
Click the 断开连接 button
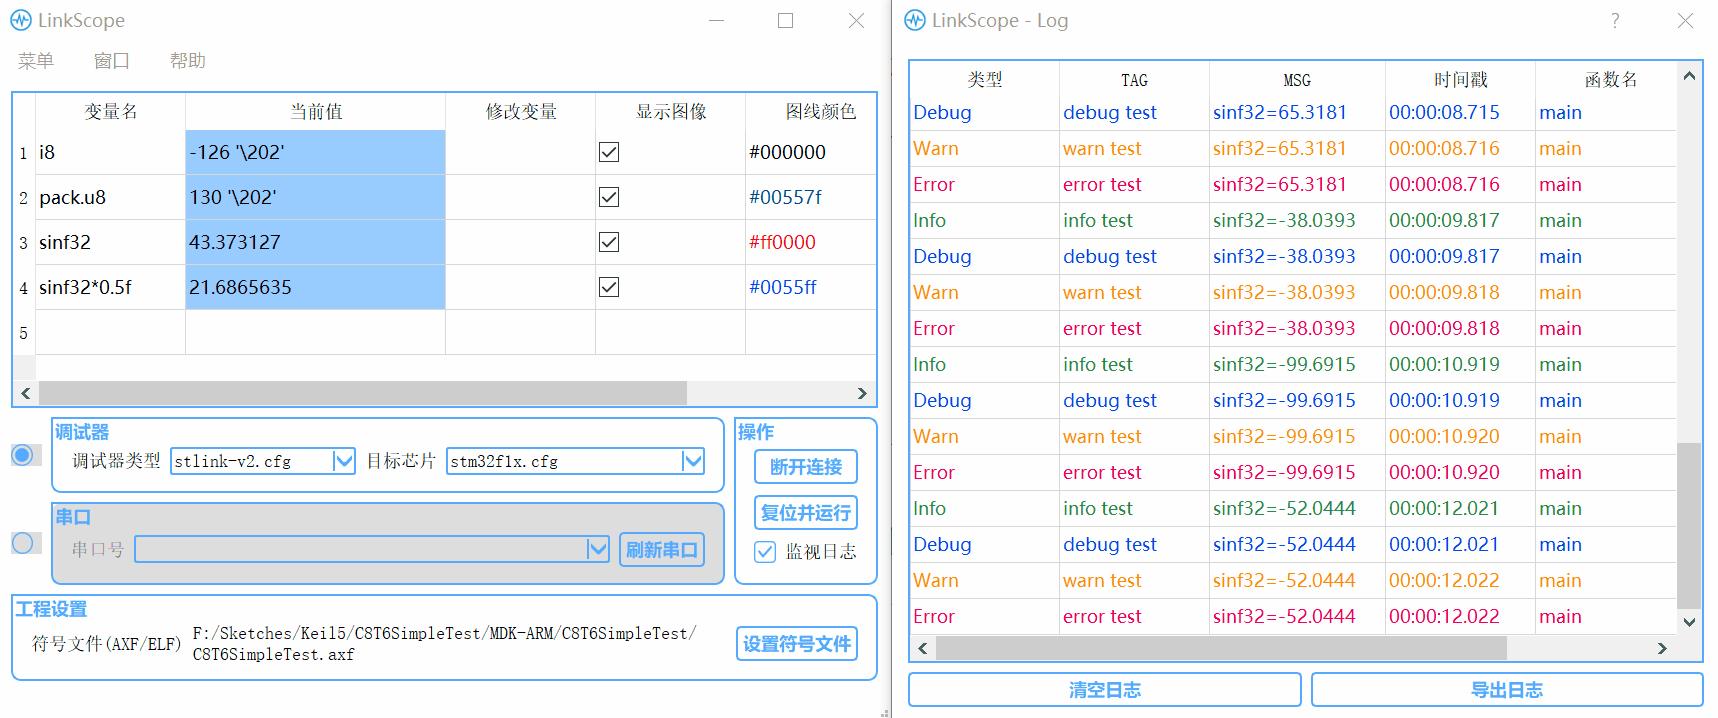[806, 467]
